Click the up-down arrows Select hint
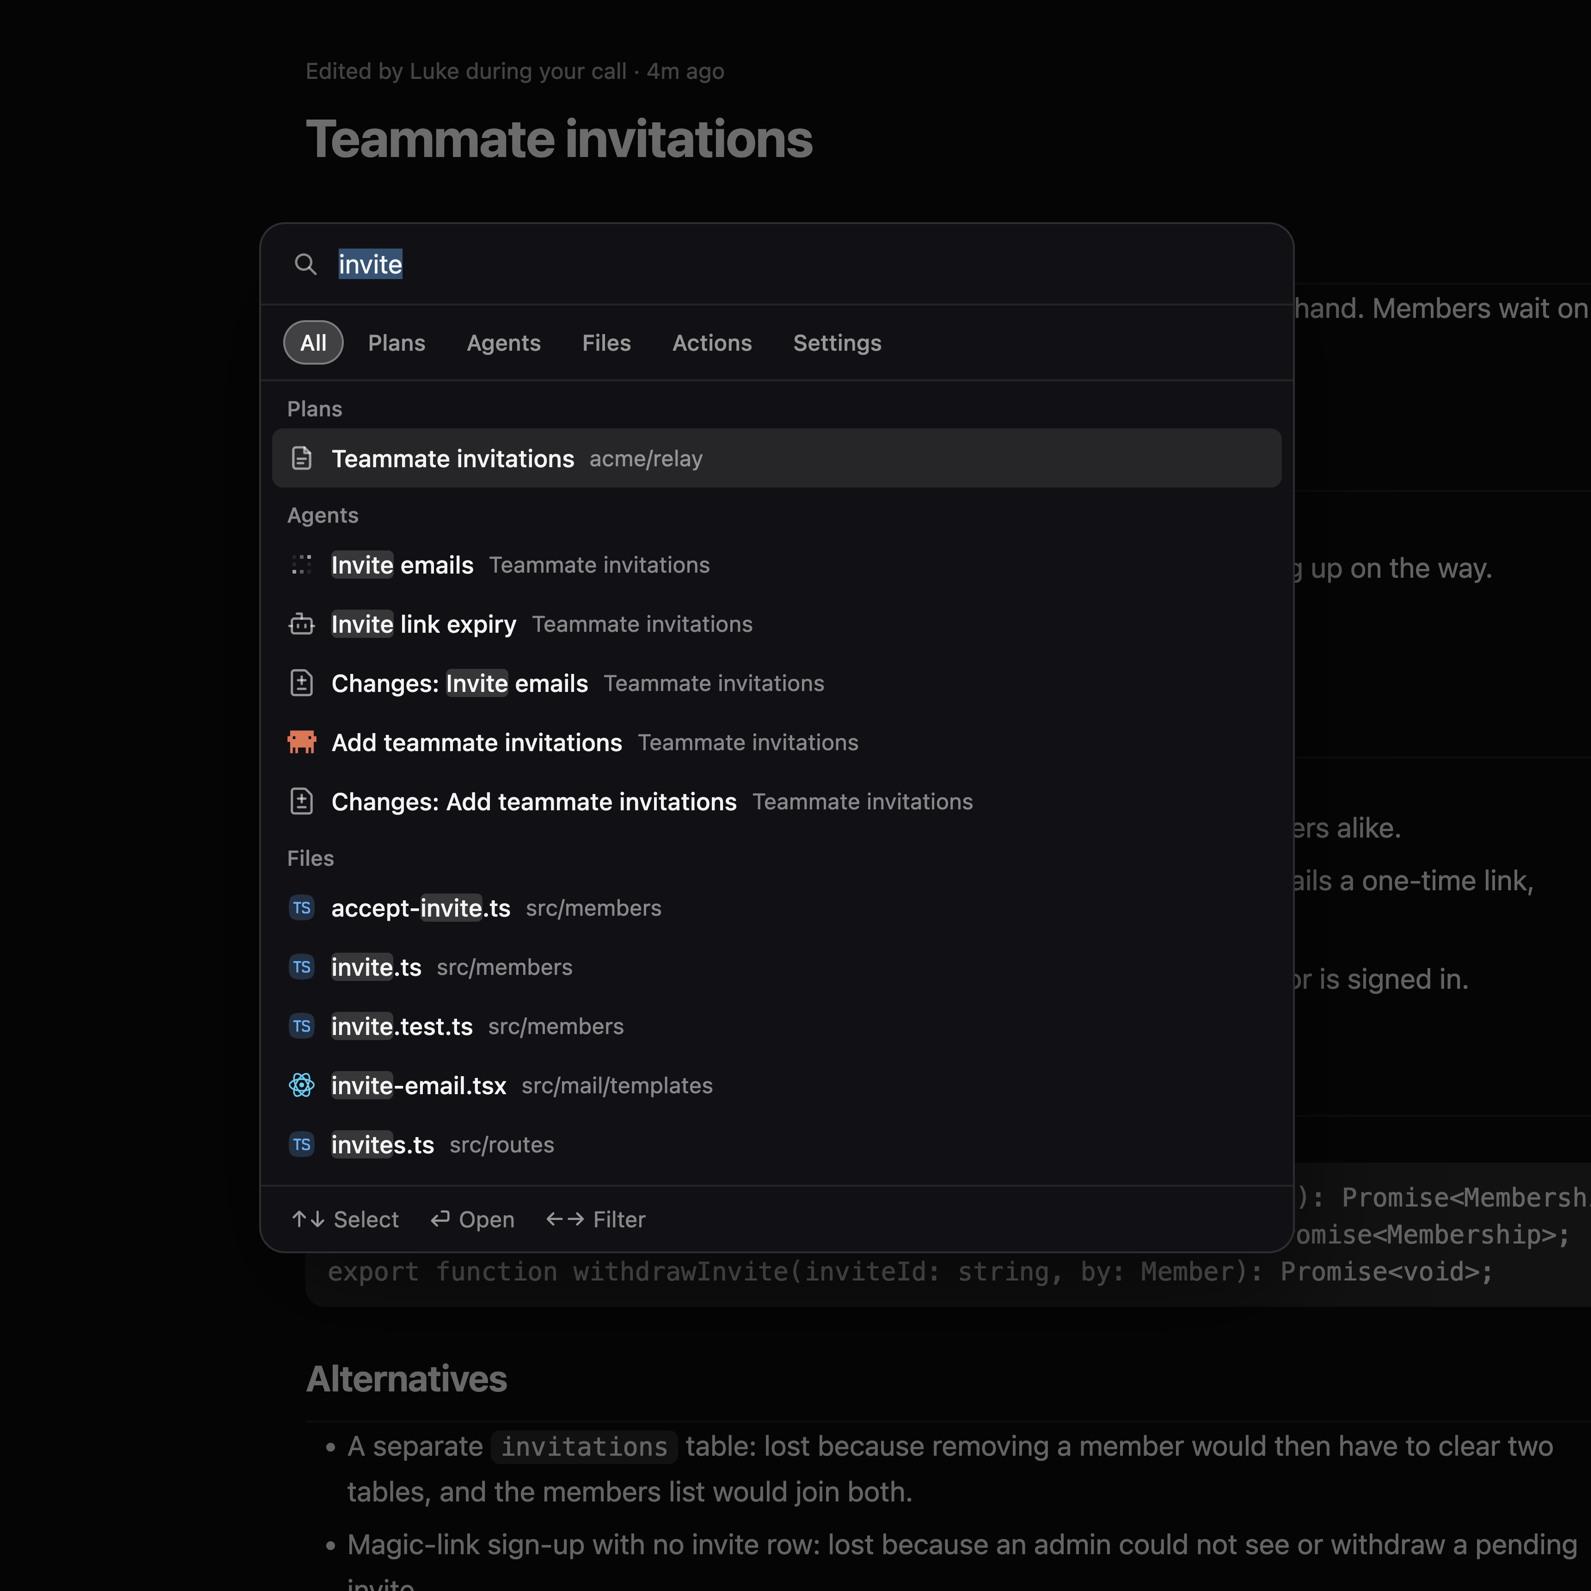The width and height of the screenshot is (1591, 1591). (x=345, y=1219)
